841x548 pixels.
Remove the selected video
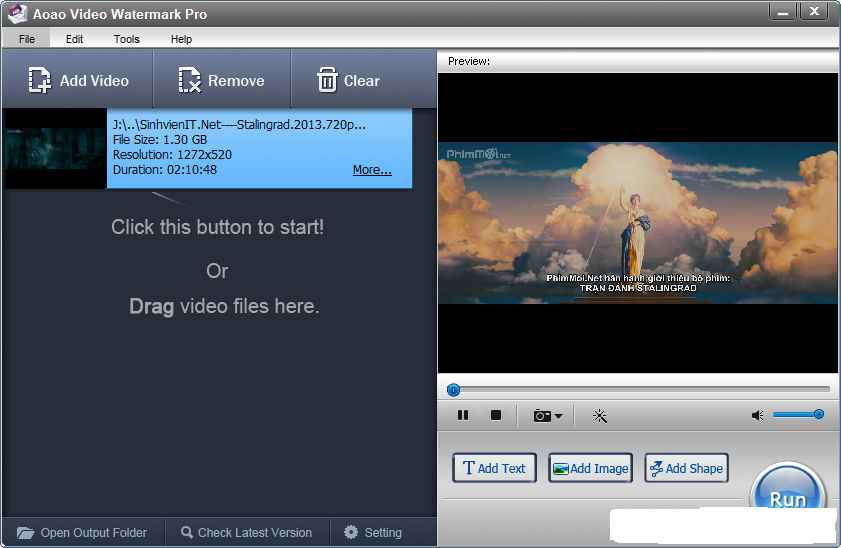222,80
